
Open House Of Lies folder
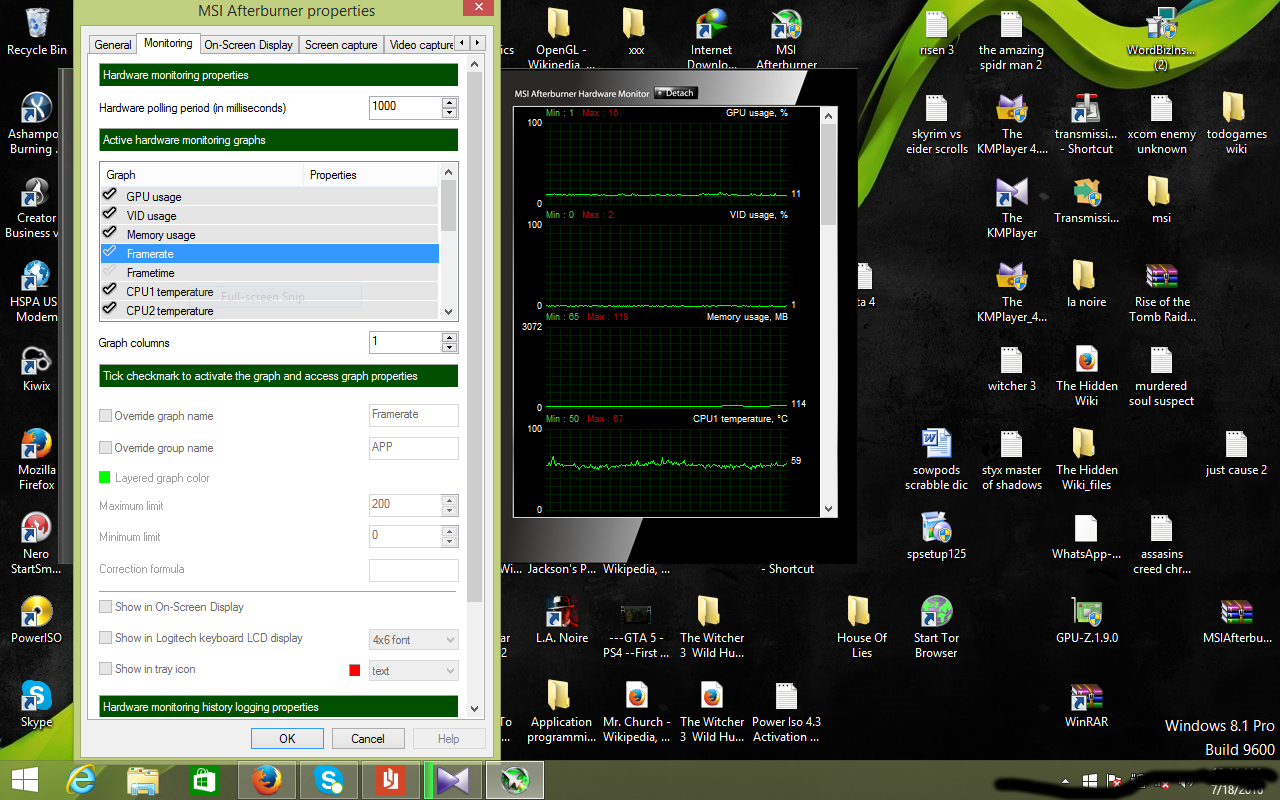[x=861, y=627]
